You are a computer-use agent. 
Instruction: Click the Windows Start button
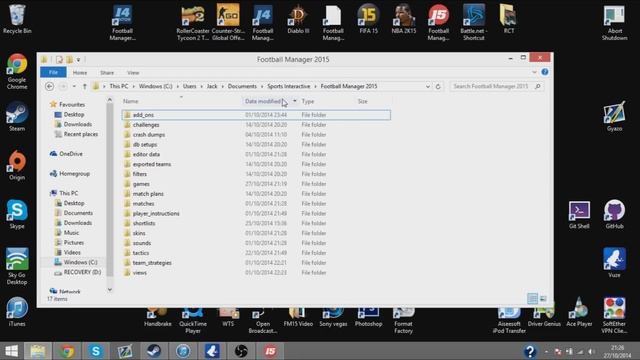[x=11, y=351]
